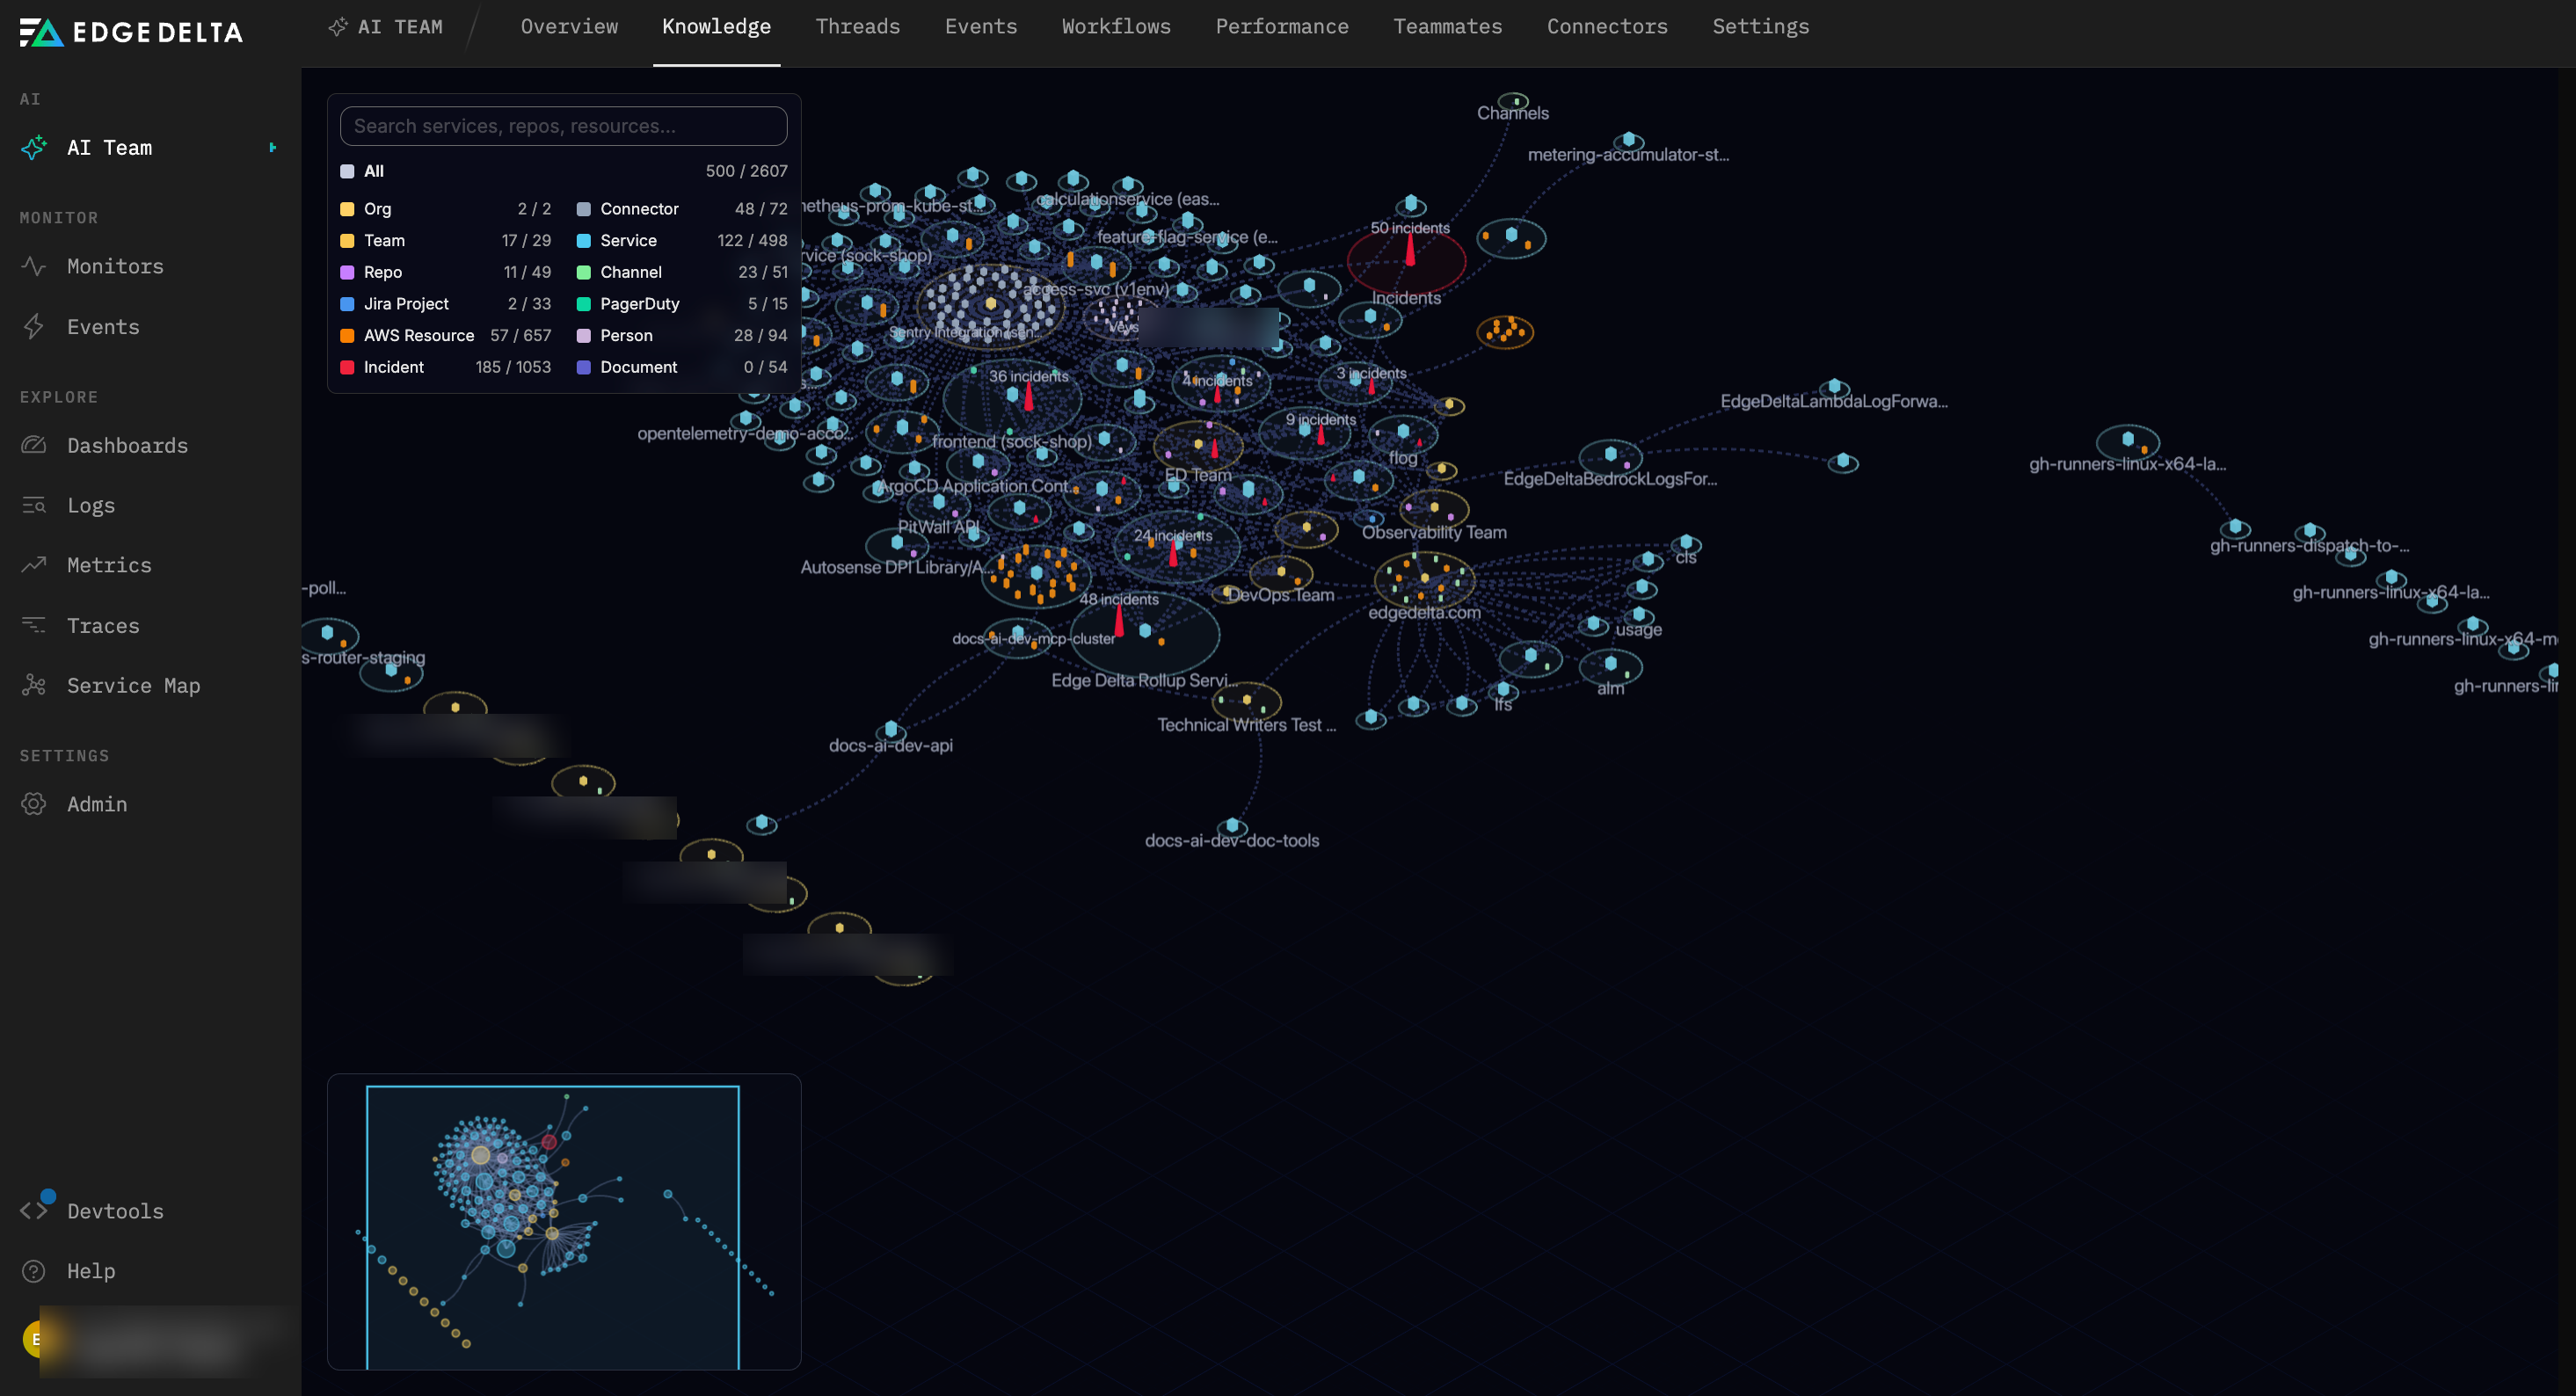This screenshot has width=2576, height=1396.
Task: Click the Metrics trend icon
Action: (x=34, y=565)
